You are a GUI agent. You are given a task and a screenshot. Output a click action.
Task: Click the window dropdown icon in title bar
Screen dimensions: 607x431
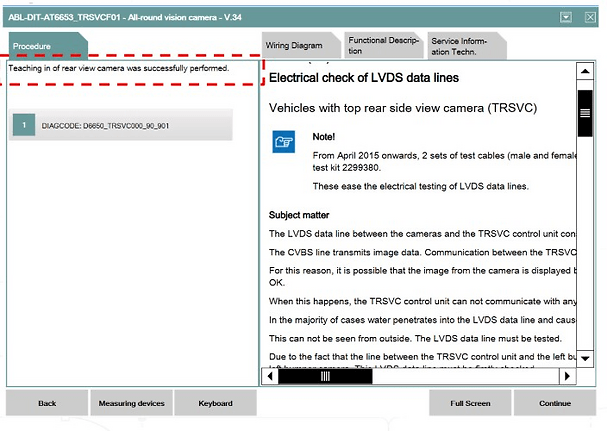[x=565, y=17]
